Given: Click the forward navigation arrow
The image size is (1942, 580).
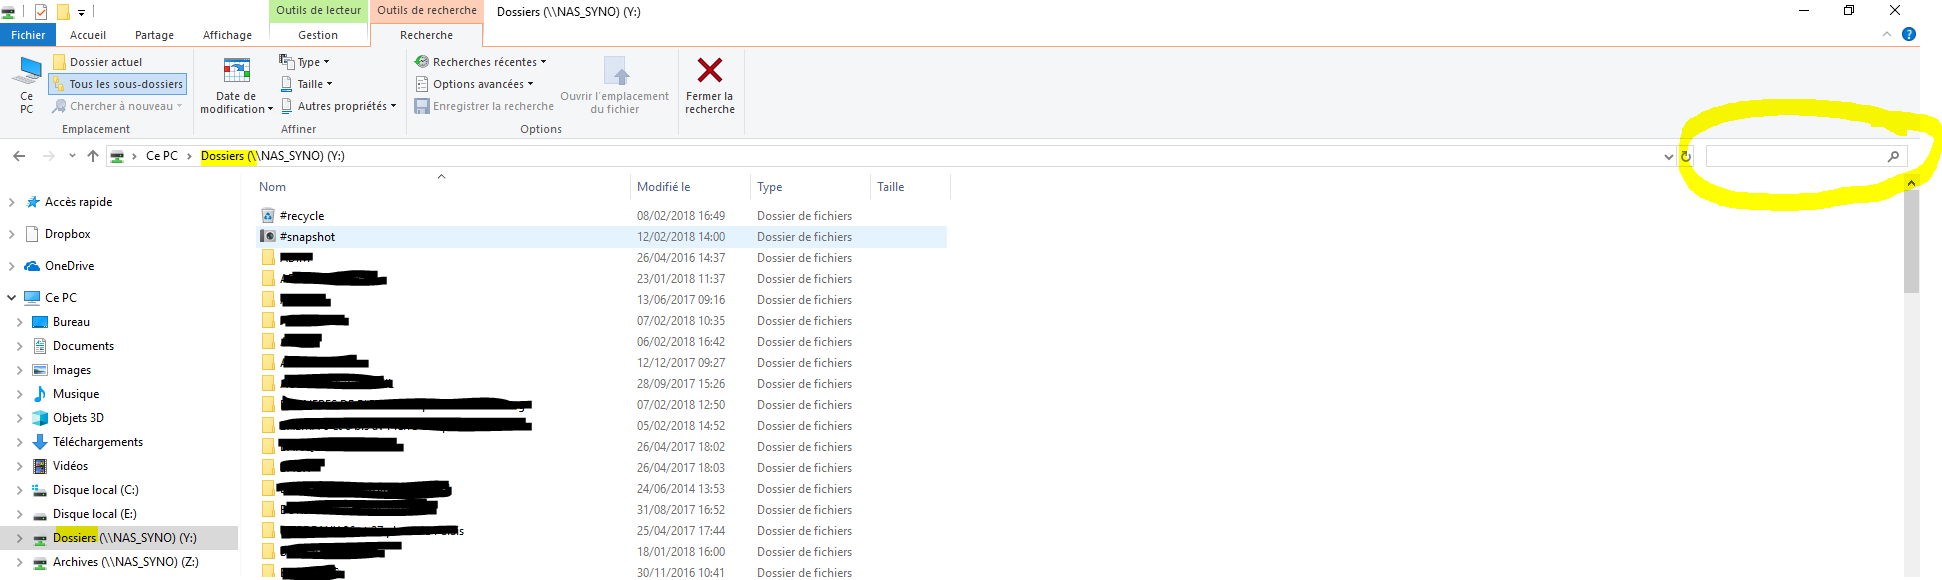Looking at the screenshot, I should (48, 156).
